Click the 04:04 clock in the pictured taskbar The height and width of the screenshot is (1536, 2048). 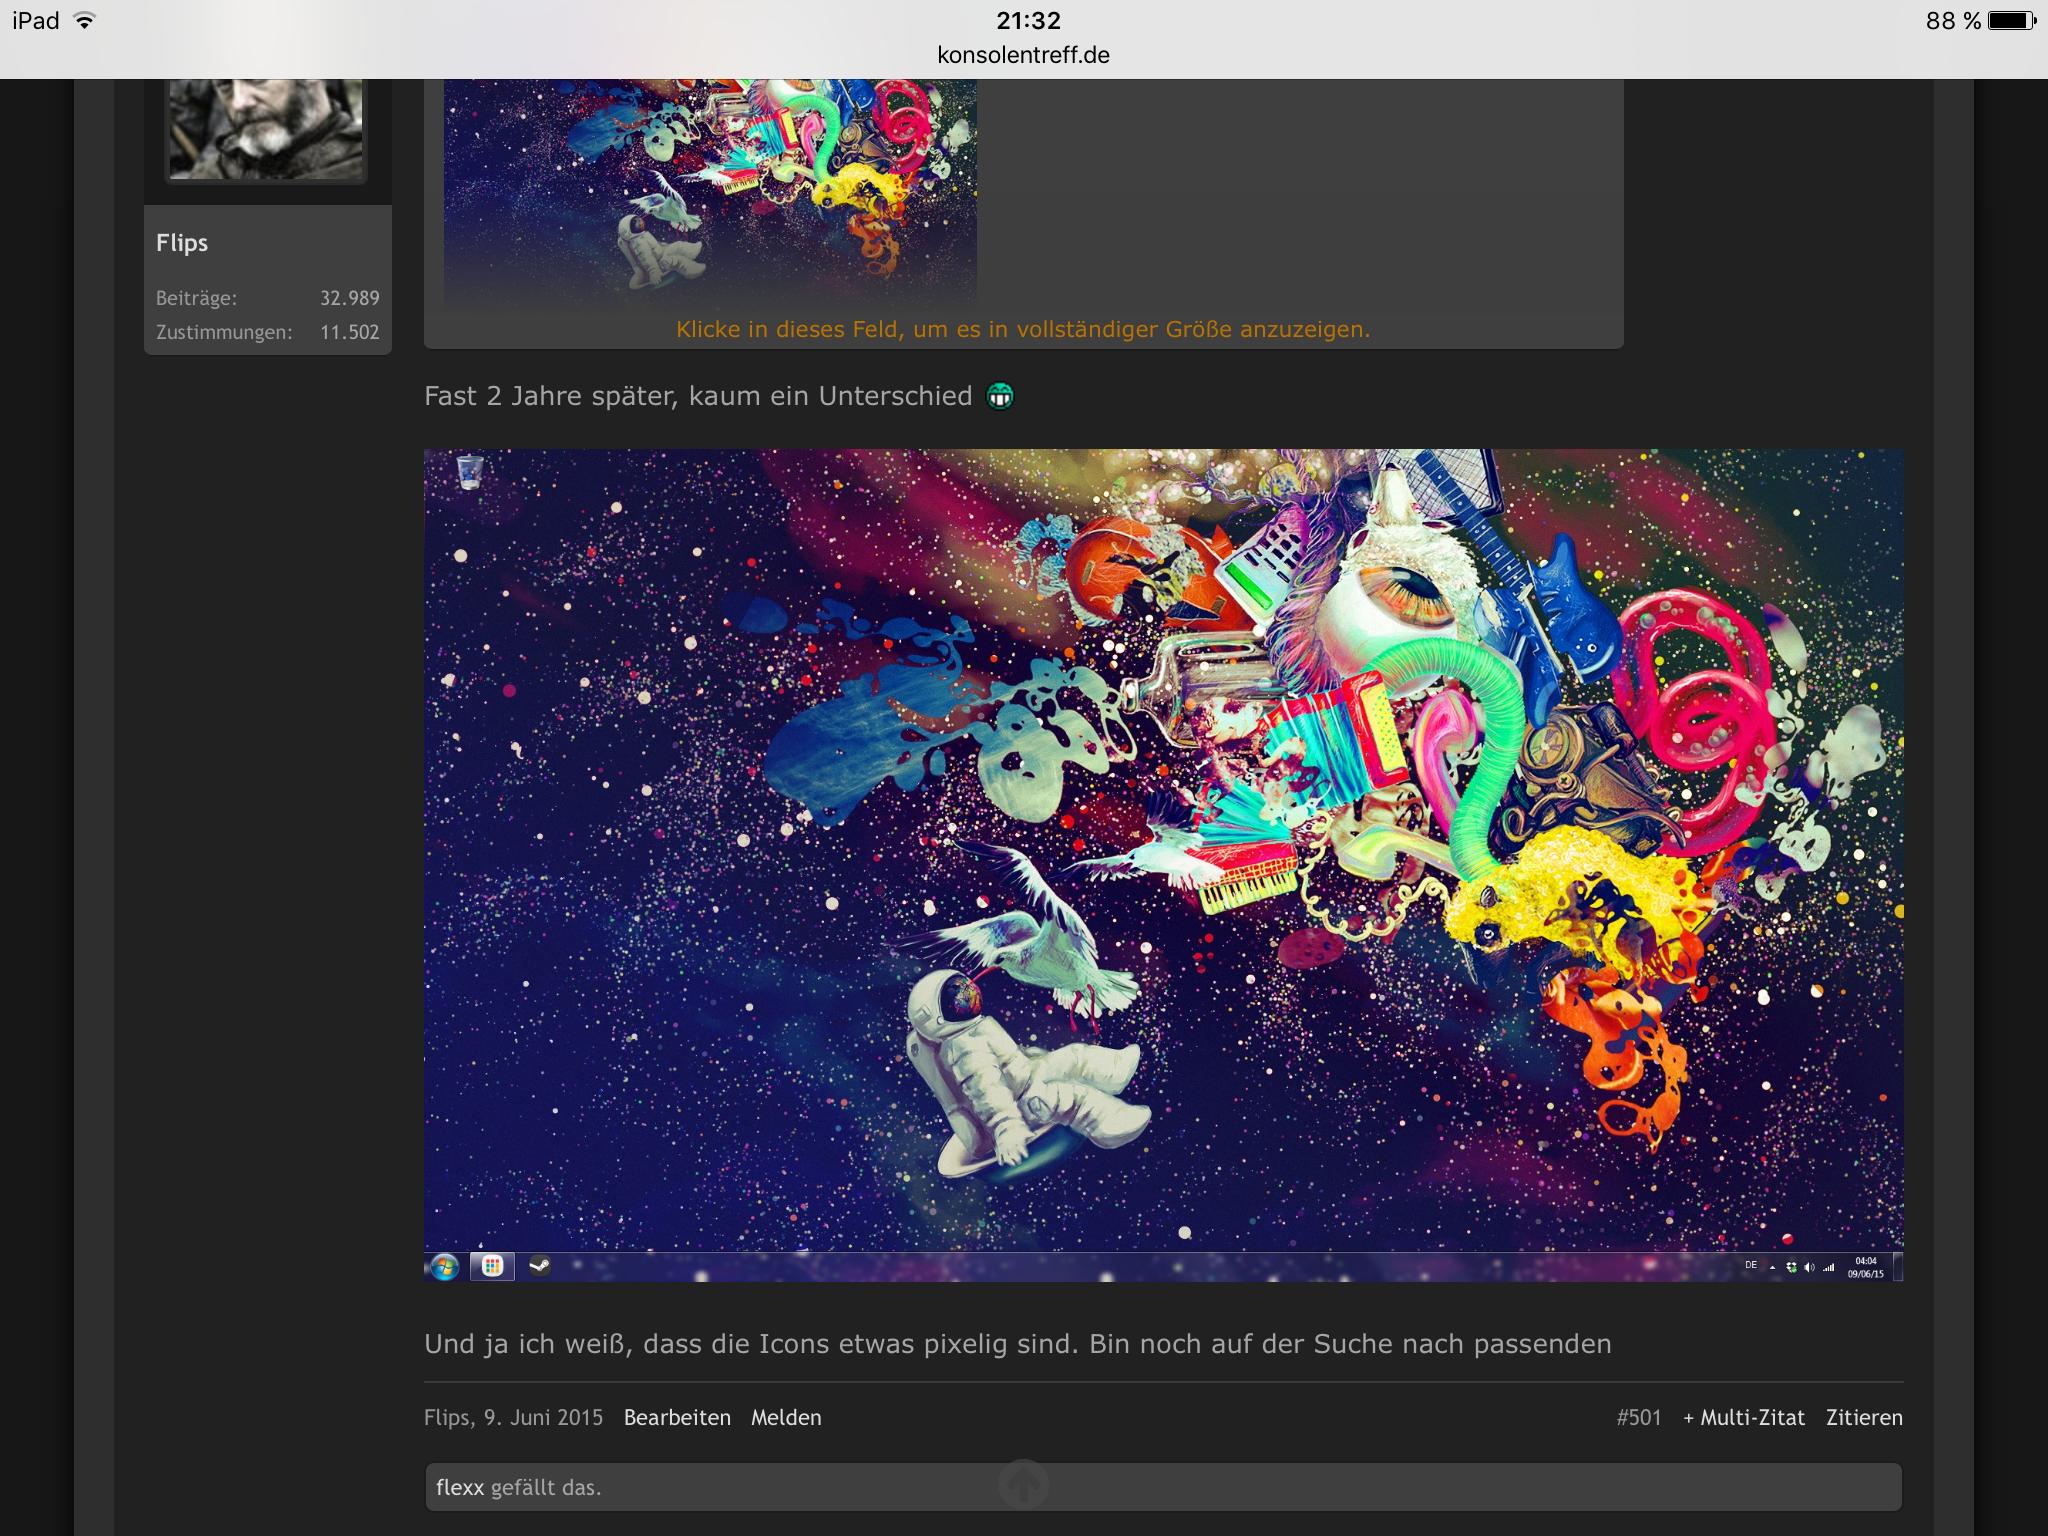[x=1866, y=1262]
